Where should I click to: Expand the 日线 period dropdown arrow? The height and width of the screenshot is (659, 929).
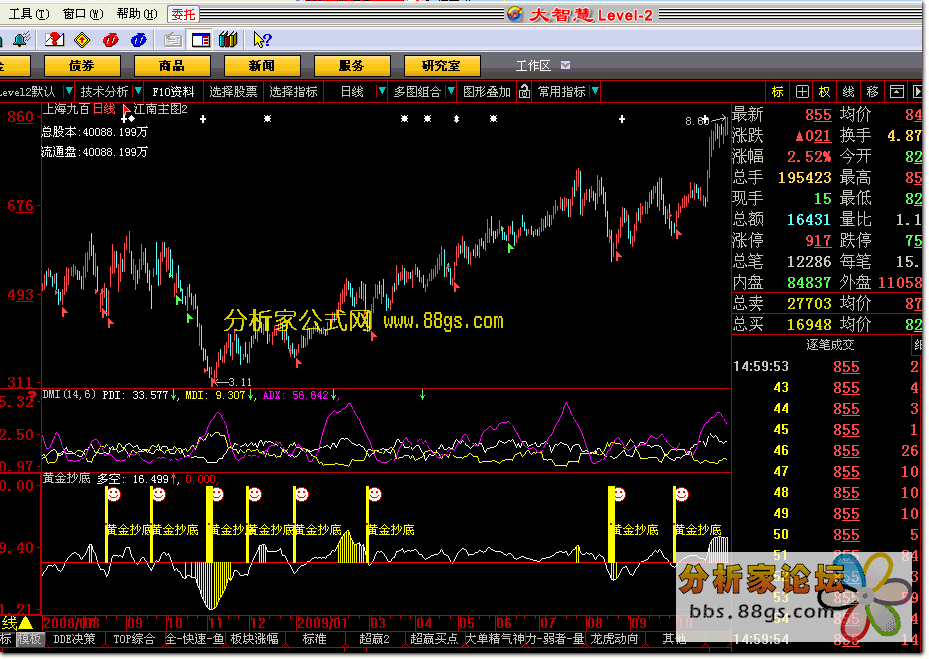coord(382,91)
